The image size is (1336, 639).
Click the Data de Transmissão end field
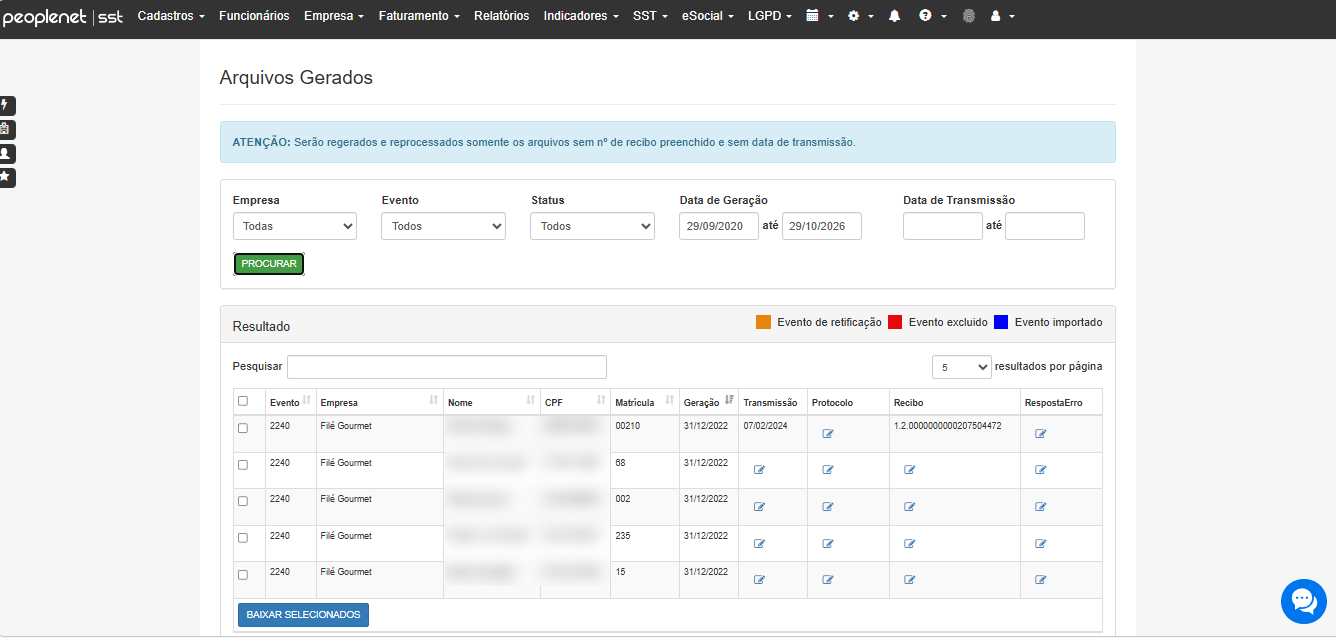1045,226
